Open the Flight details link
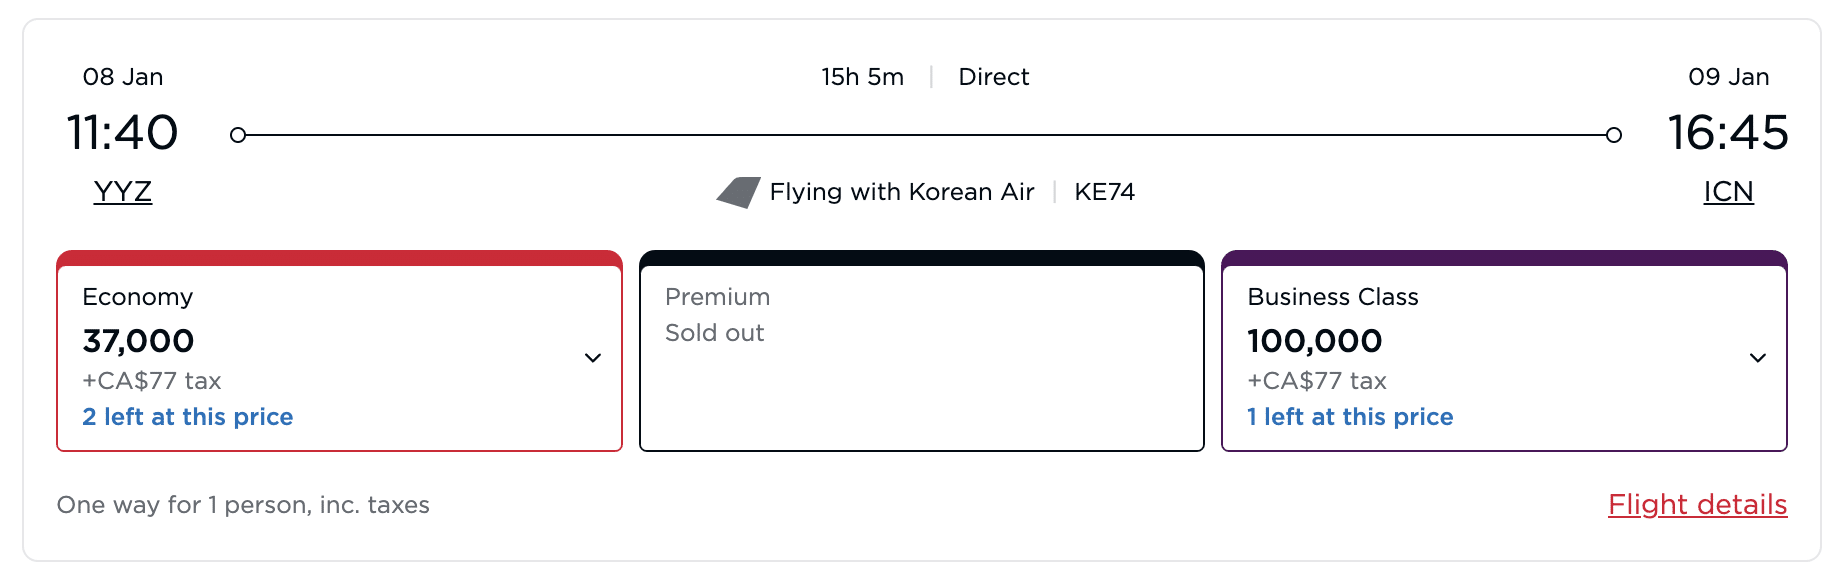 pyautogui.click(x=1697, y=505)
